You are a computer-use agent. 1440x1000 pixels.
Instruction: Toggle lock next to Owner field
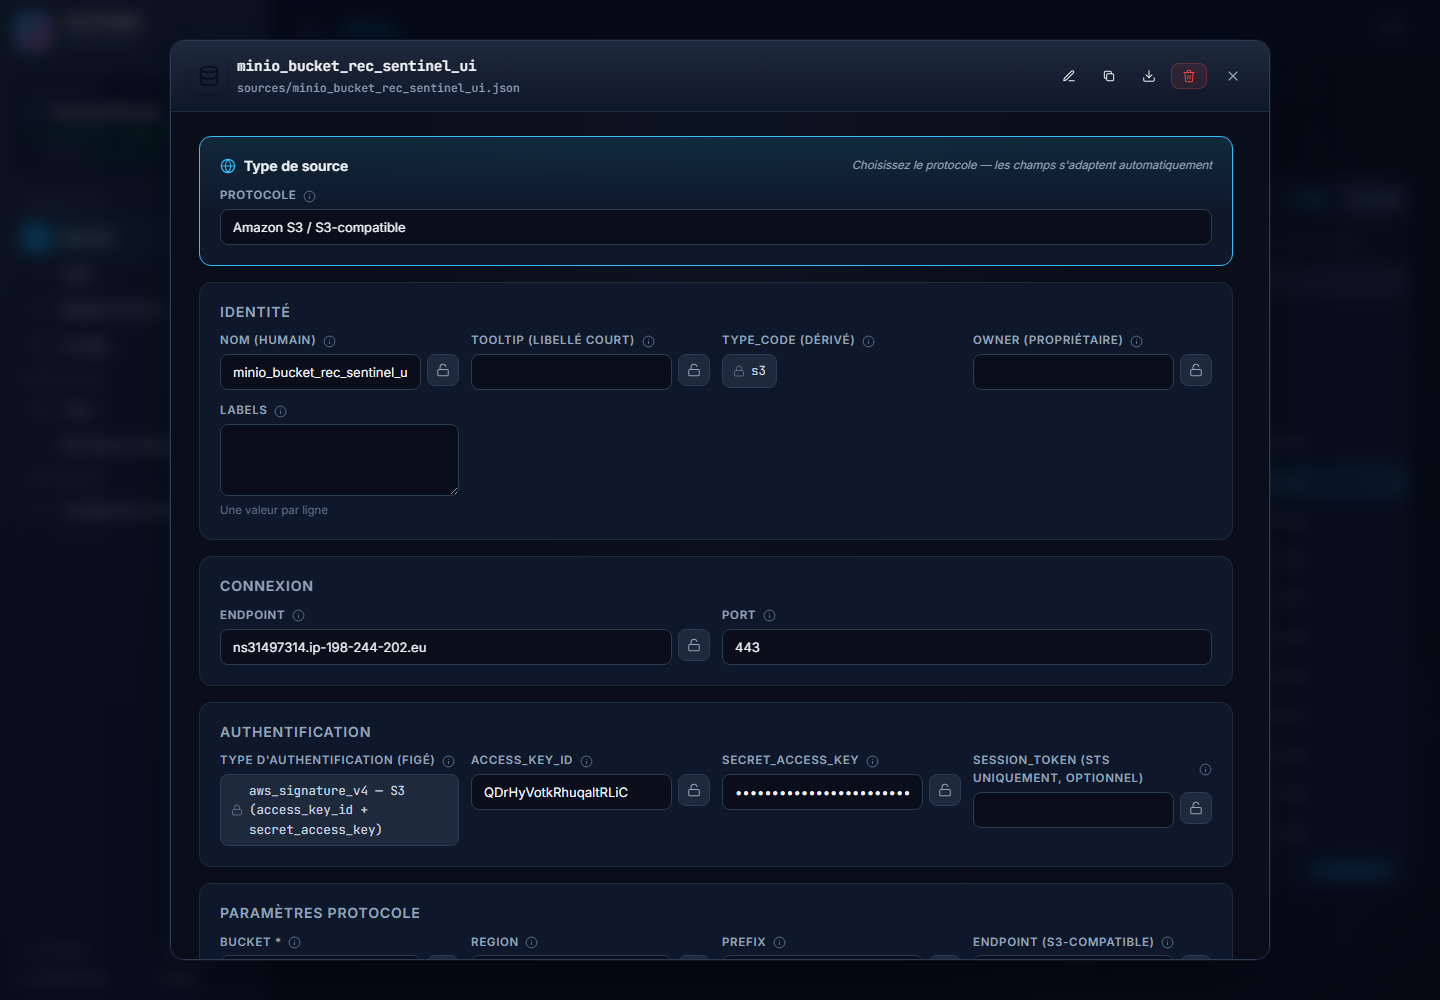[1196, 370]
